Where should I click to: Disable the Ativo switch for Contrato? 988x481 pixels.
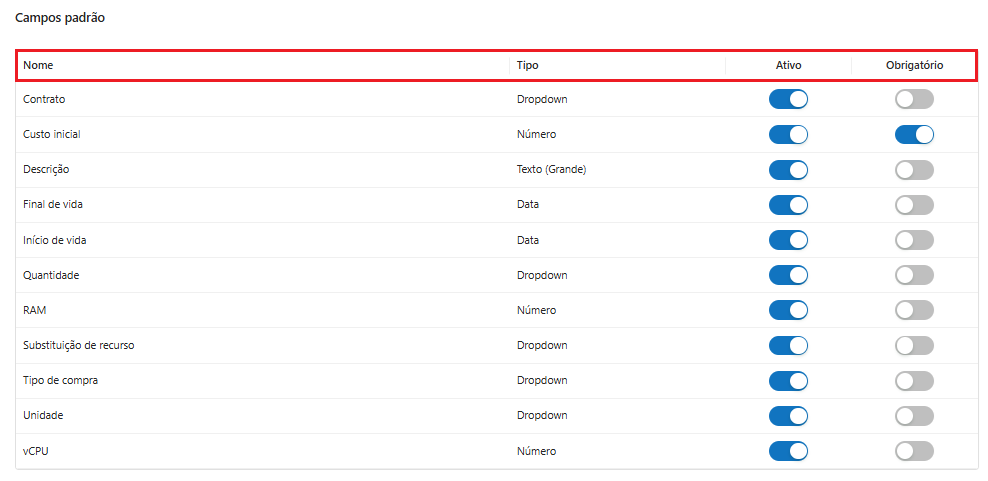(x=788, y=99)
